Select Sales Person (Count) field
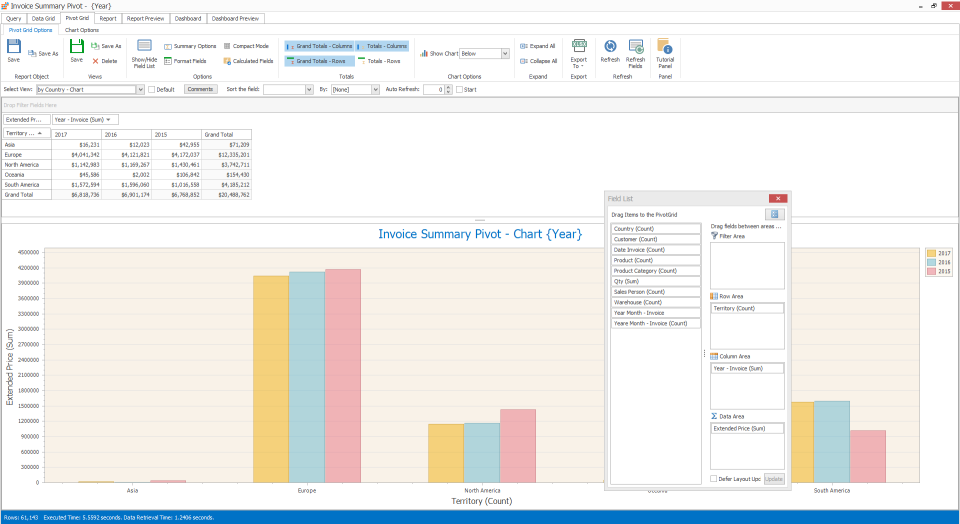Viewport: 960px width, 524px height. (x=656, y=291)
